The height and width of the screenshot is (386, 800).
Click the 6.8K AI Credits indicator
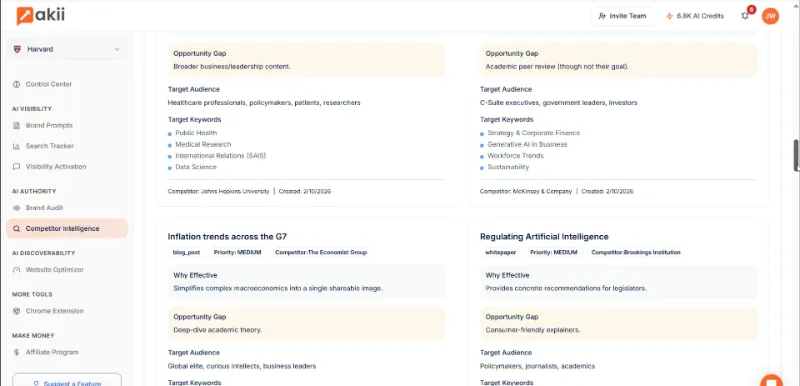pyautogui.click(x=695, y=16)
